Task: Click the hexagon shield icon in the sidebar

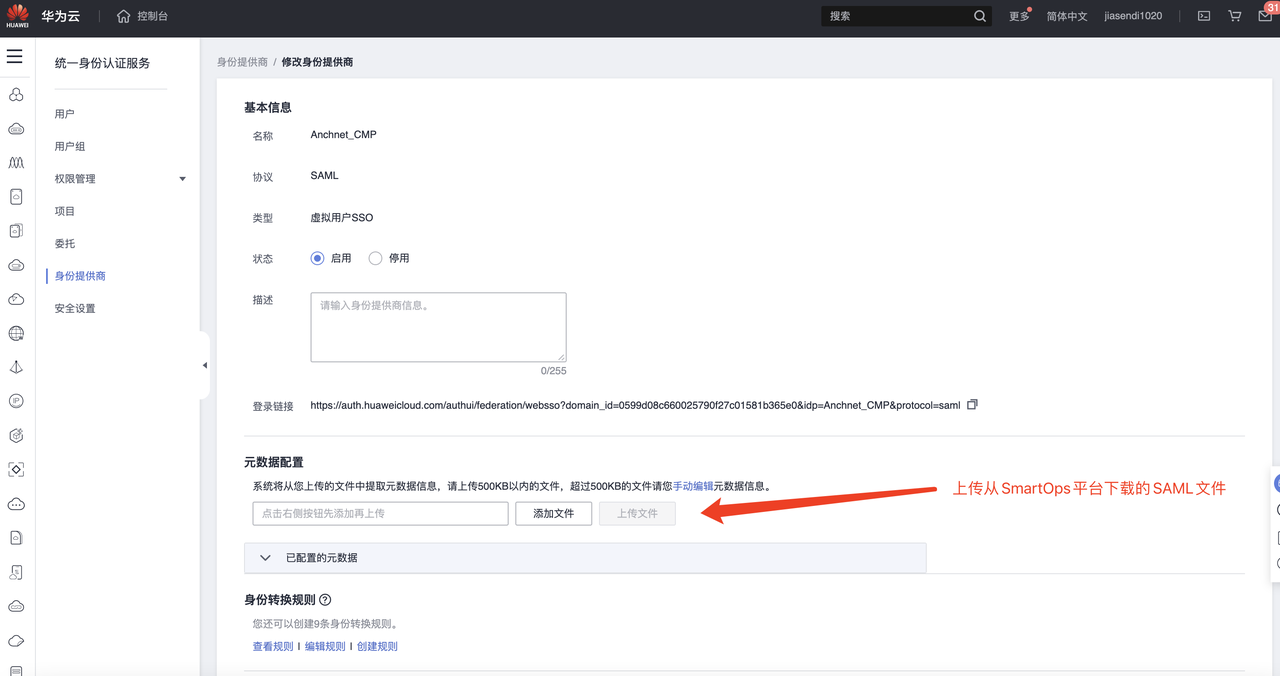Action: [16, 435]
